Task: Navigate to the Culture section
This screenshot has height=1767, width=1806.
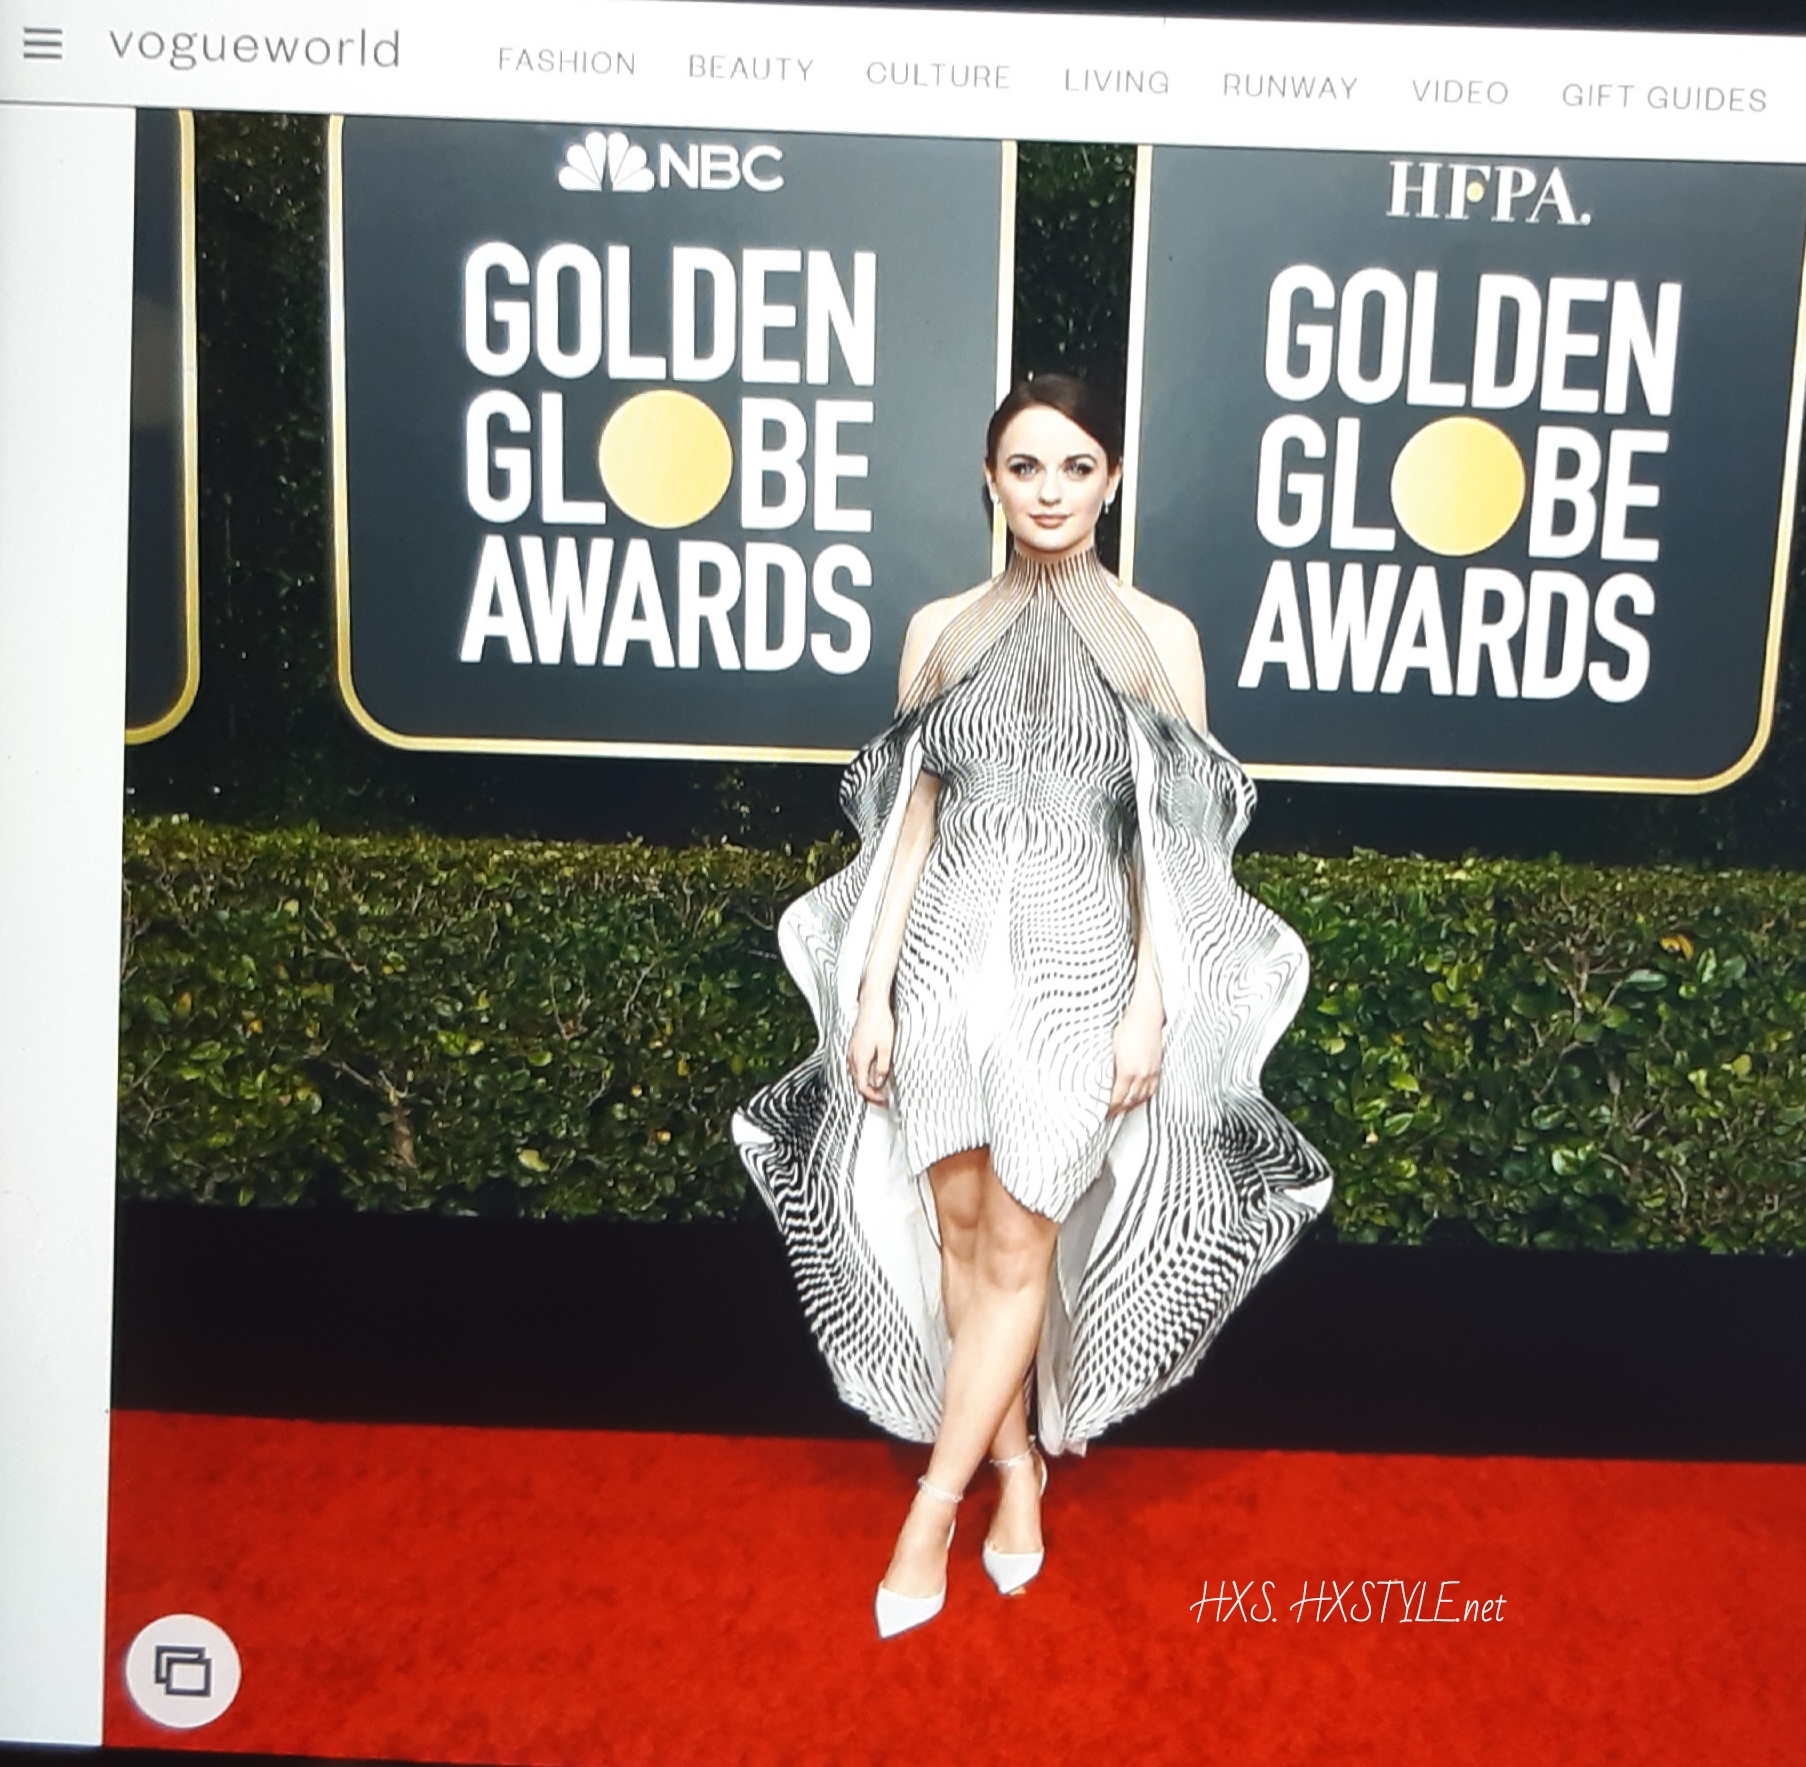Action: click(x=937, y=75)
